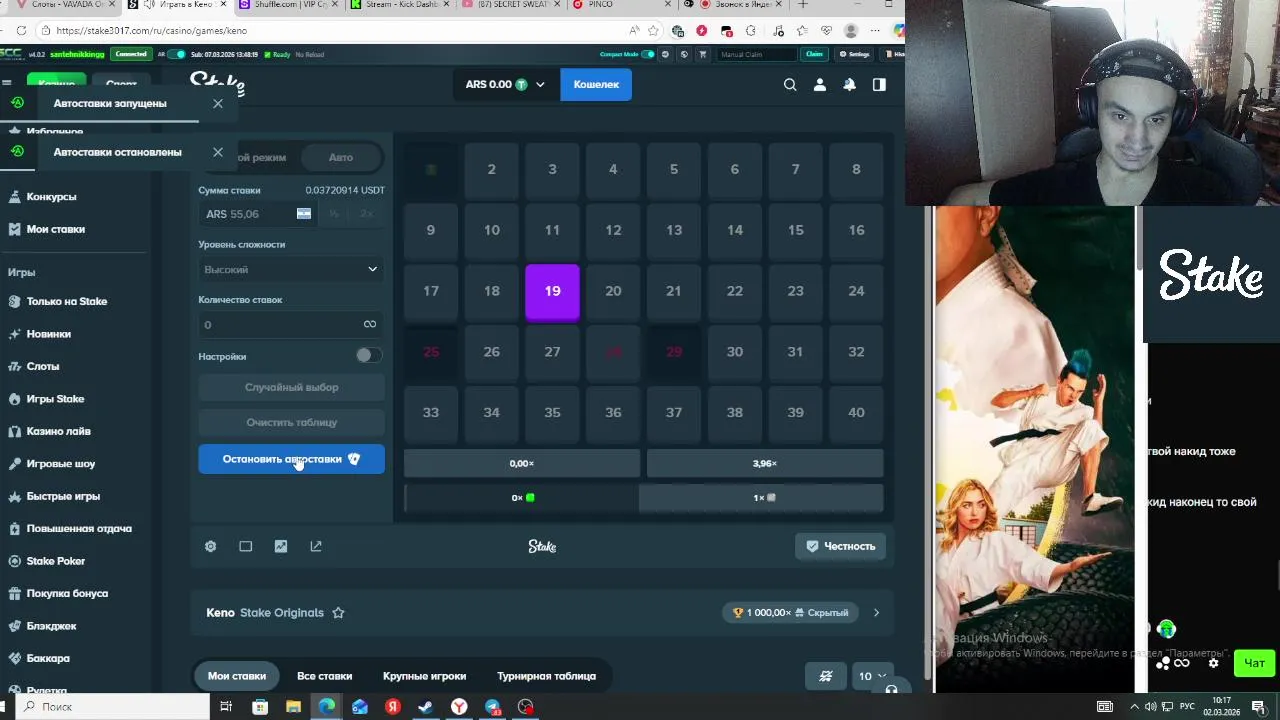Open hamburger menu icon at sidebar top
This screenshot has height=720, width=1280.
click(x=7, y=84)
